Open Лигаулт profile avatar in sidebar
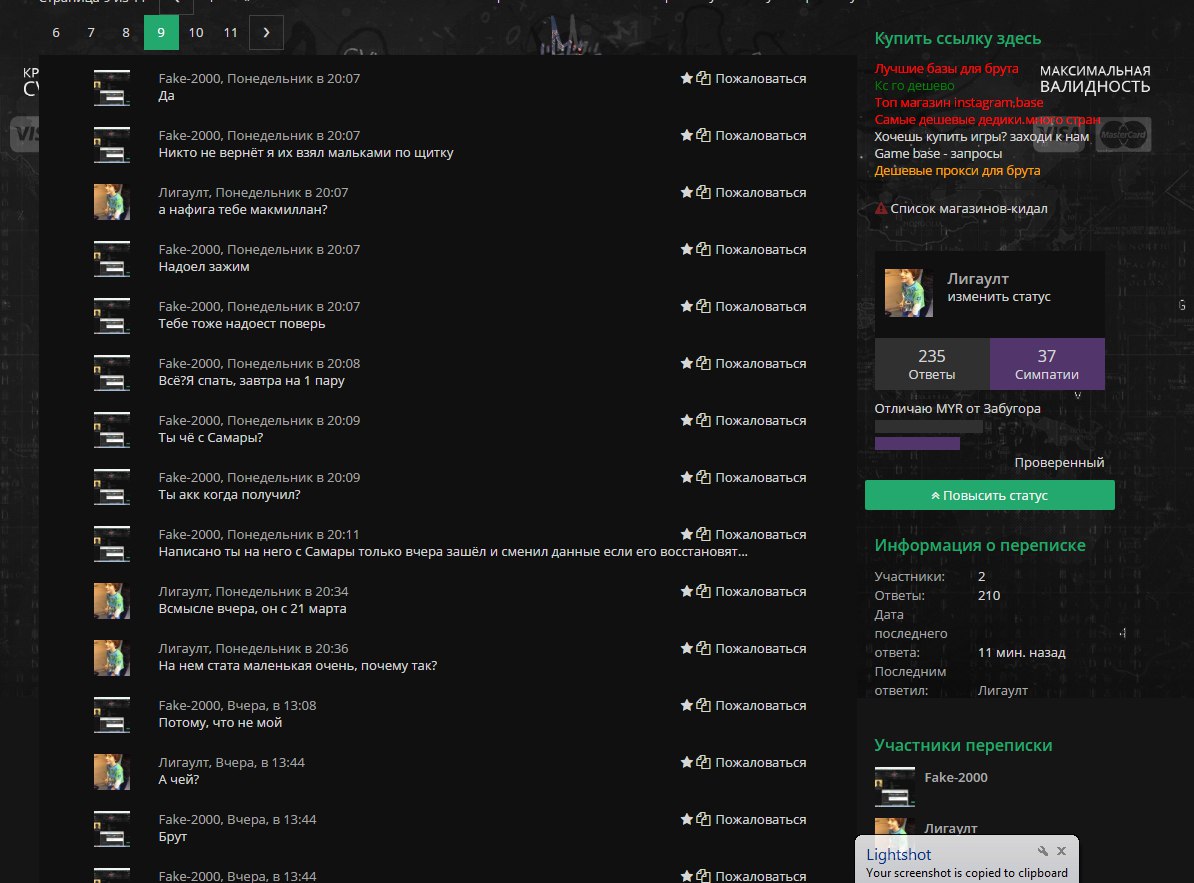 click(908, 292)
